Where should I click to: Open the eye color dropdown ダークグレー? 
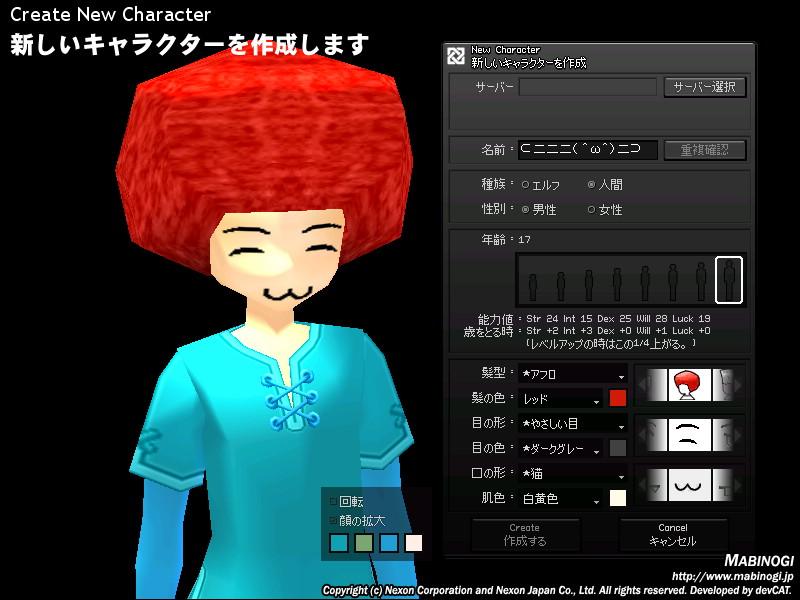(x=561, y=448)
